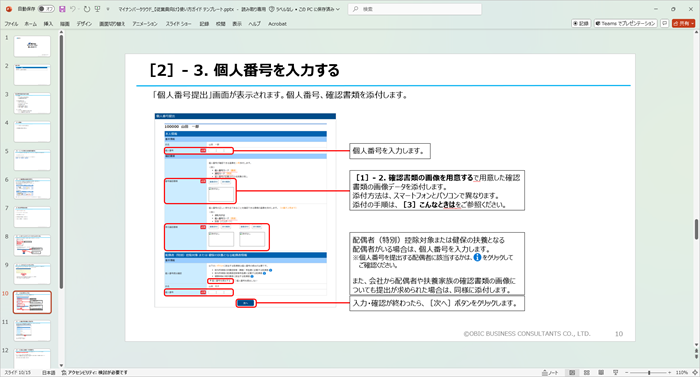Switch to the 記録 (Record) ribbon tab

pyautogui.click(x=204, y=24)
